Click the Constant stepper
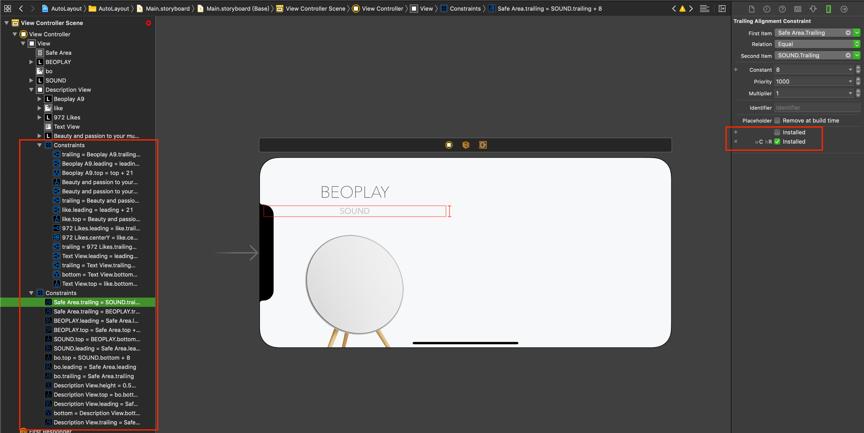Screen dimensions: 864x433 click(858, 70)
